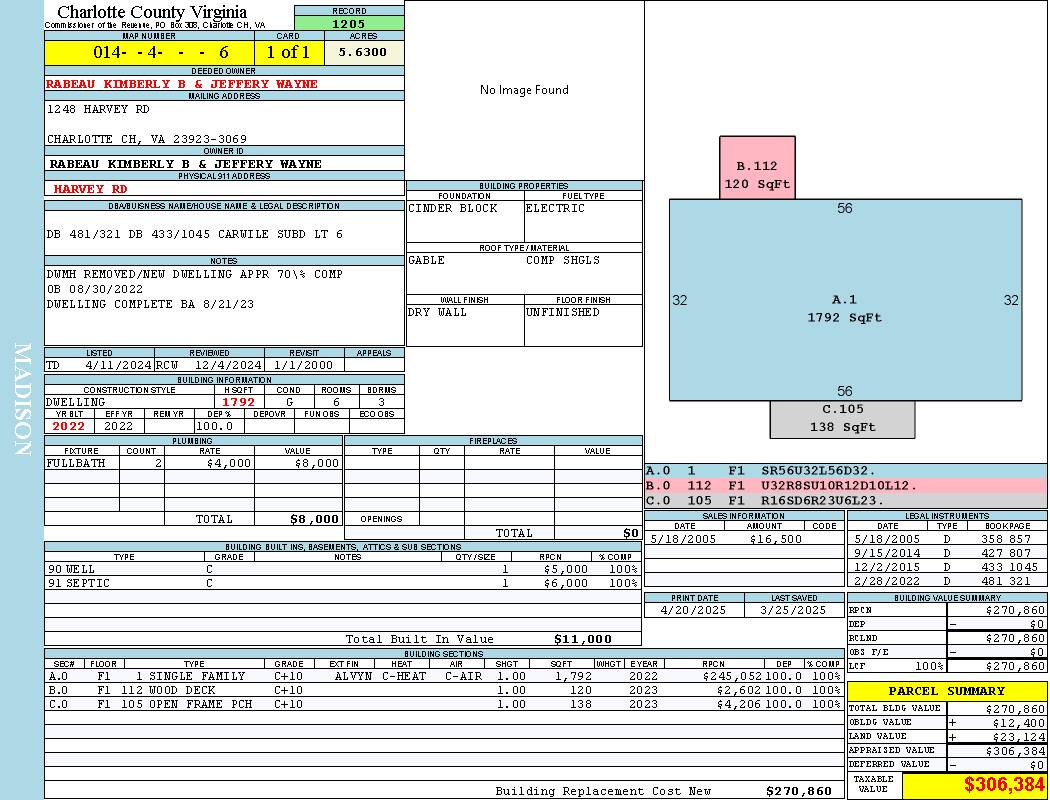
Task: Select the 2/28/2022 legal instrument row
Action: pos(945,581)
